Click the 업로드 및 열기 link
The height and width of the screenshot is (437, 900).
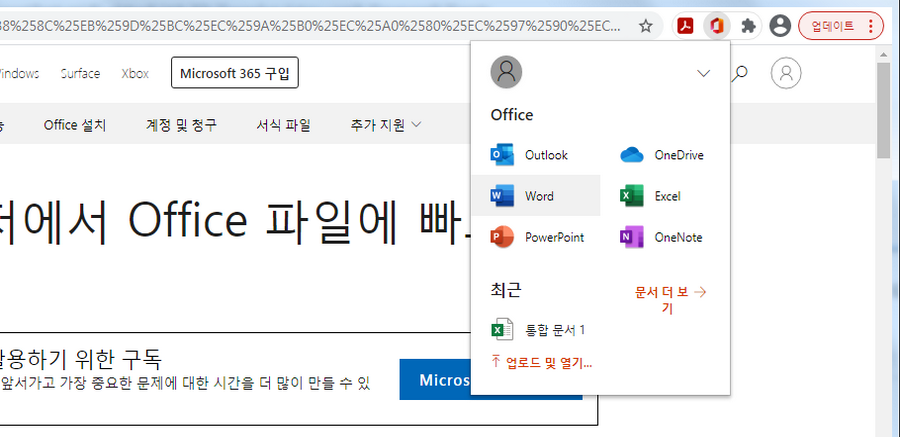[x=542, y=362]
